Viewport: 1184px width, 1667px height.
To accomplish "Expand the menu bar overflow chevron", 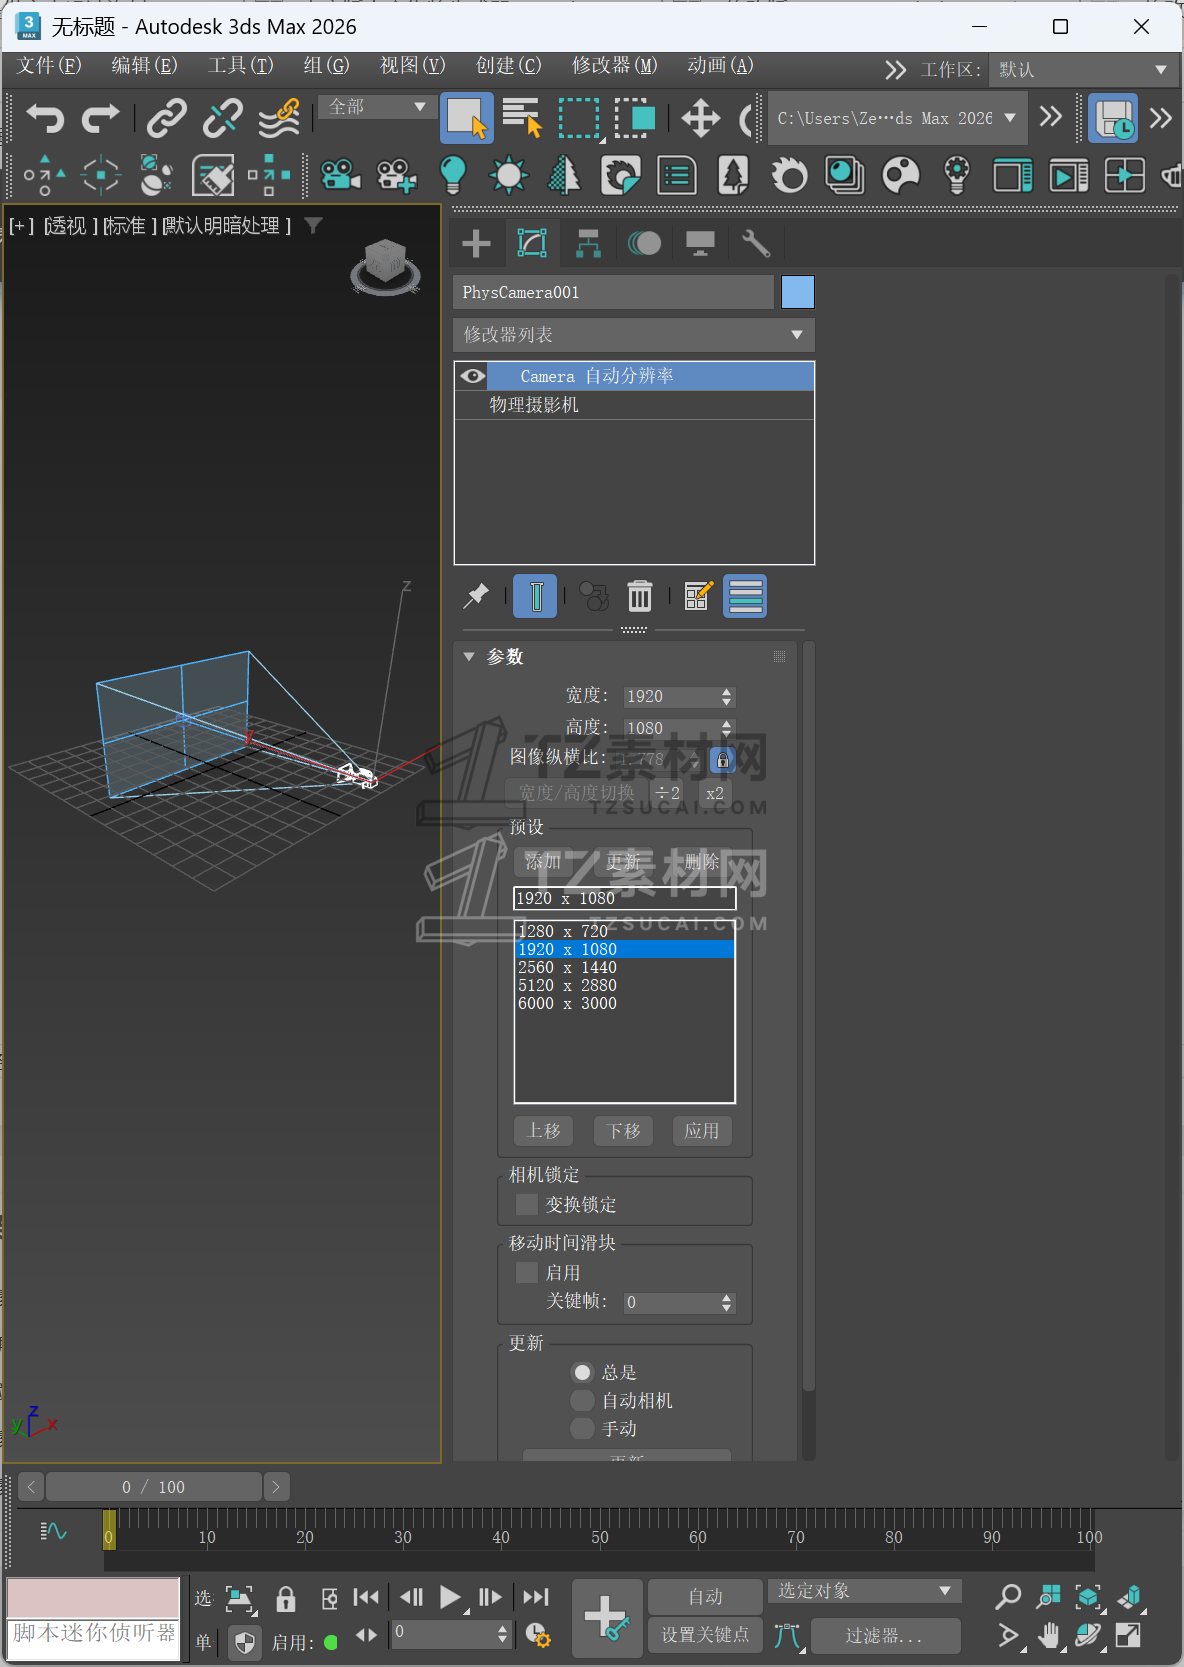I will click(x=895, y=70).
